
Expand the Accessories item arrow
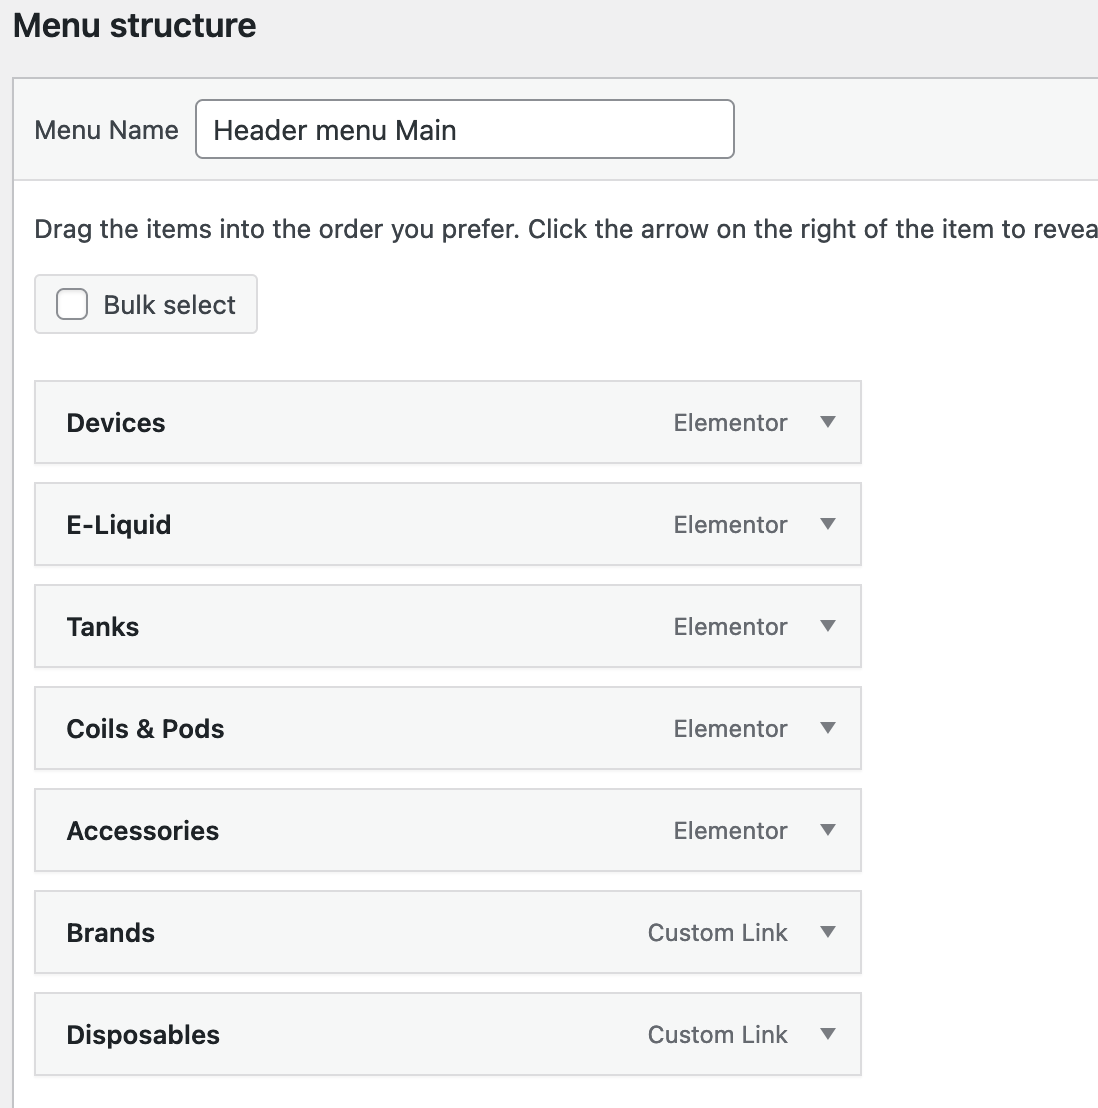tap(827, 830)
